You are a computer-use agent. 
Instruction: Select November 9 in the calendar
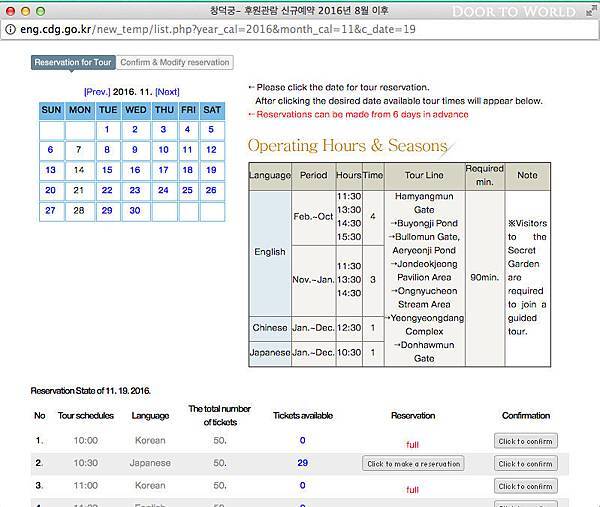(135, 150)
